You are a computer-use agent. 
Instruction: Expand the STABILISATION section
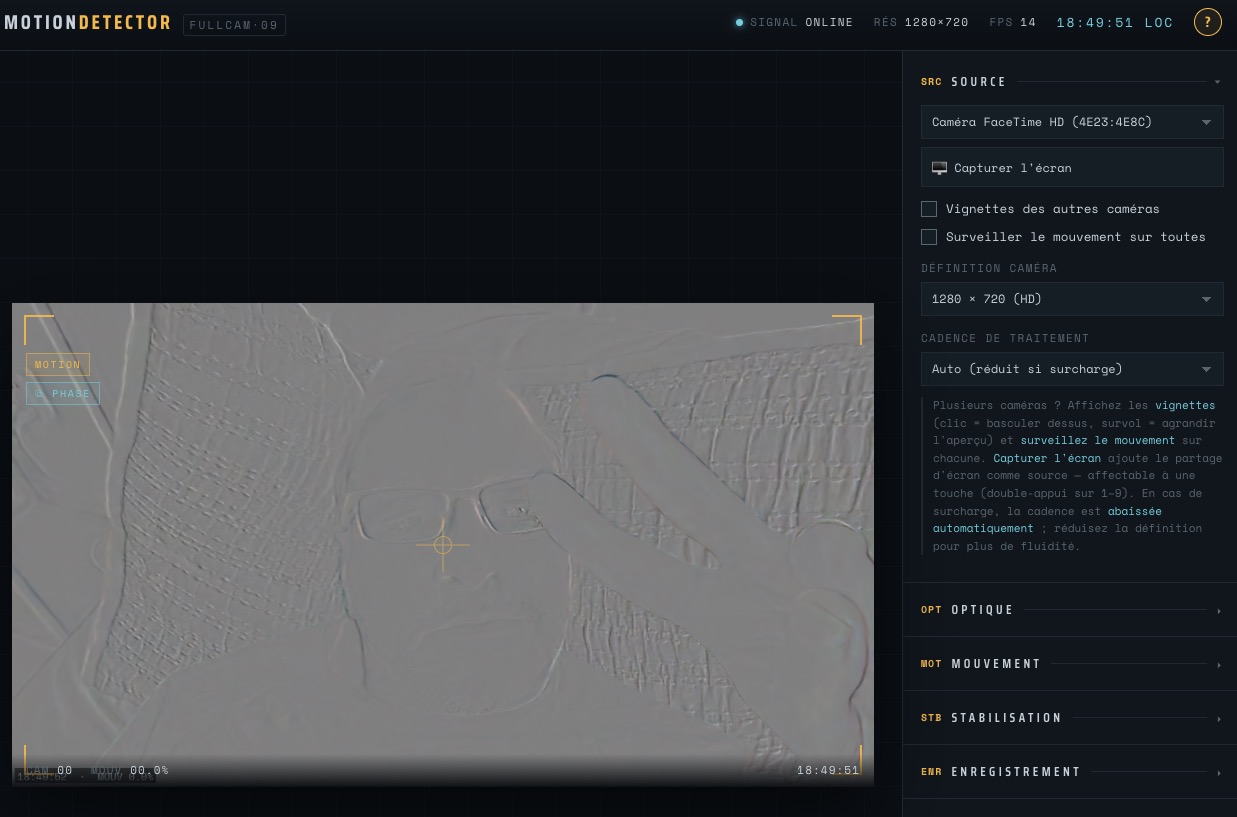tap(1070, 718)
